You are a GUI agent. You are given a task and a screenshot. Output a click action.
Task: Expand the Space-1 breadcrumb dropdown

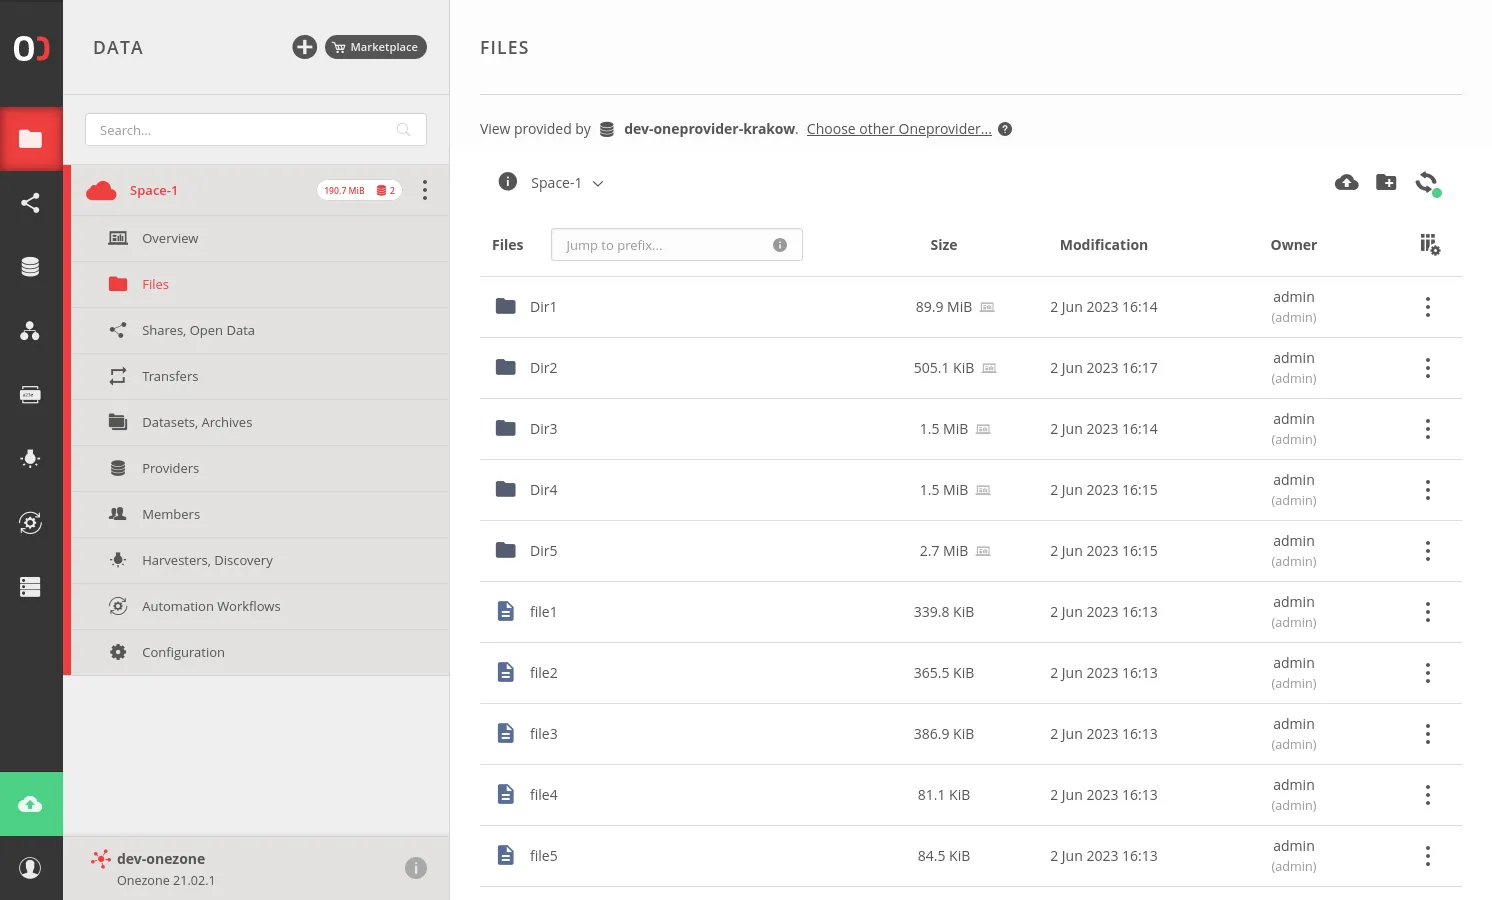597,183
